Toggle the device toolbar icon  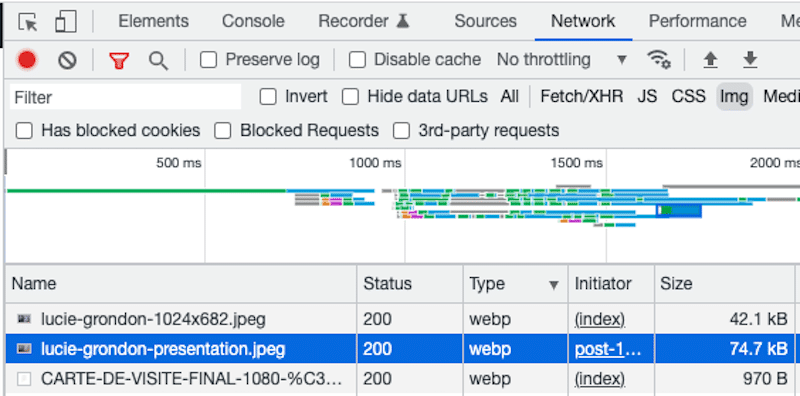[65, 21]
